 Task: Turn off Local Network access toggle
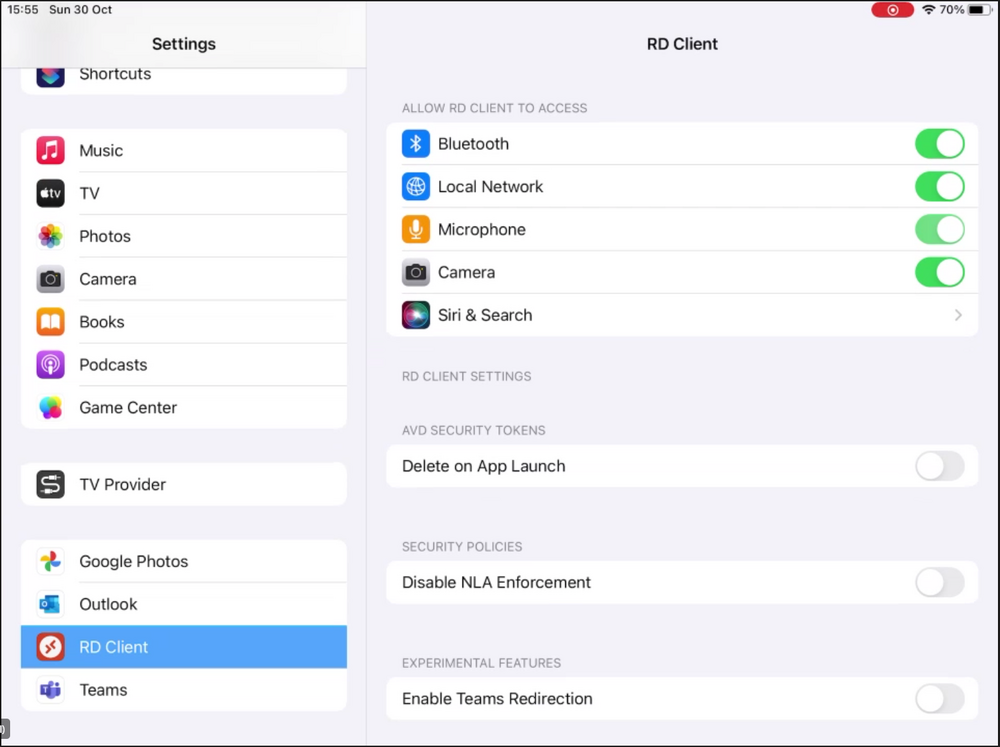(x=939, y=187)
